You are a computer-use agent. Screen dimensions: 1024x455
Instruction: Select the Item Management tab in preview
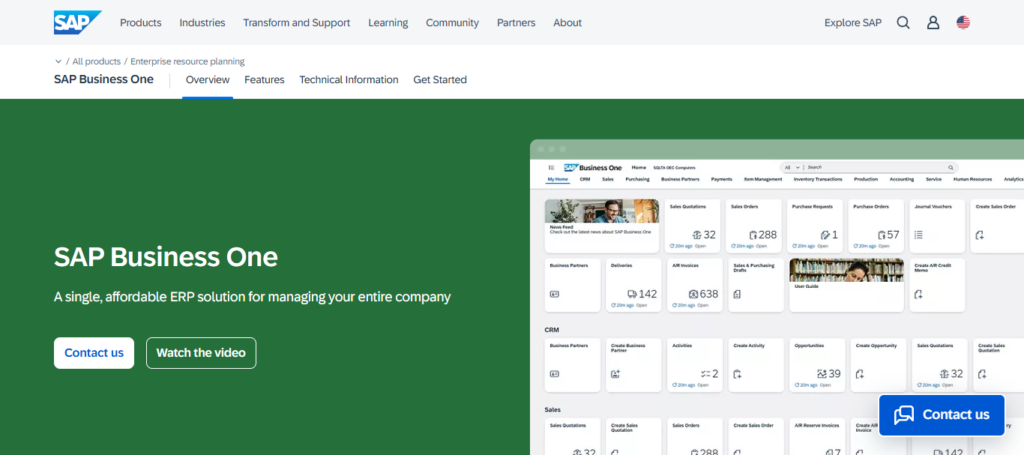(763, 179)
